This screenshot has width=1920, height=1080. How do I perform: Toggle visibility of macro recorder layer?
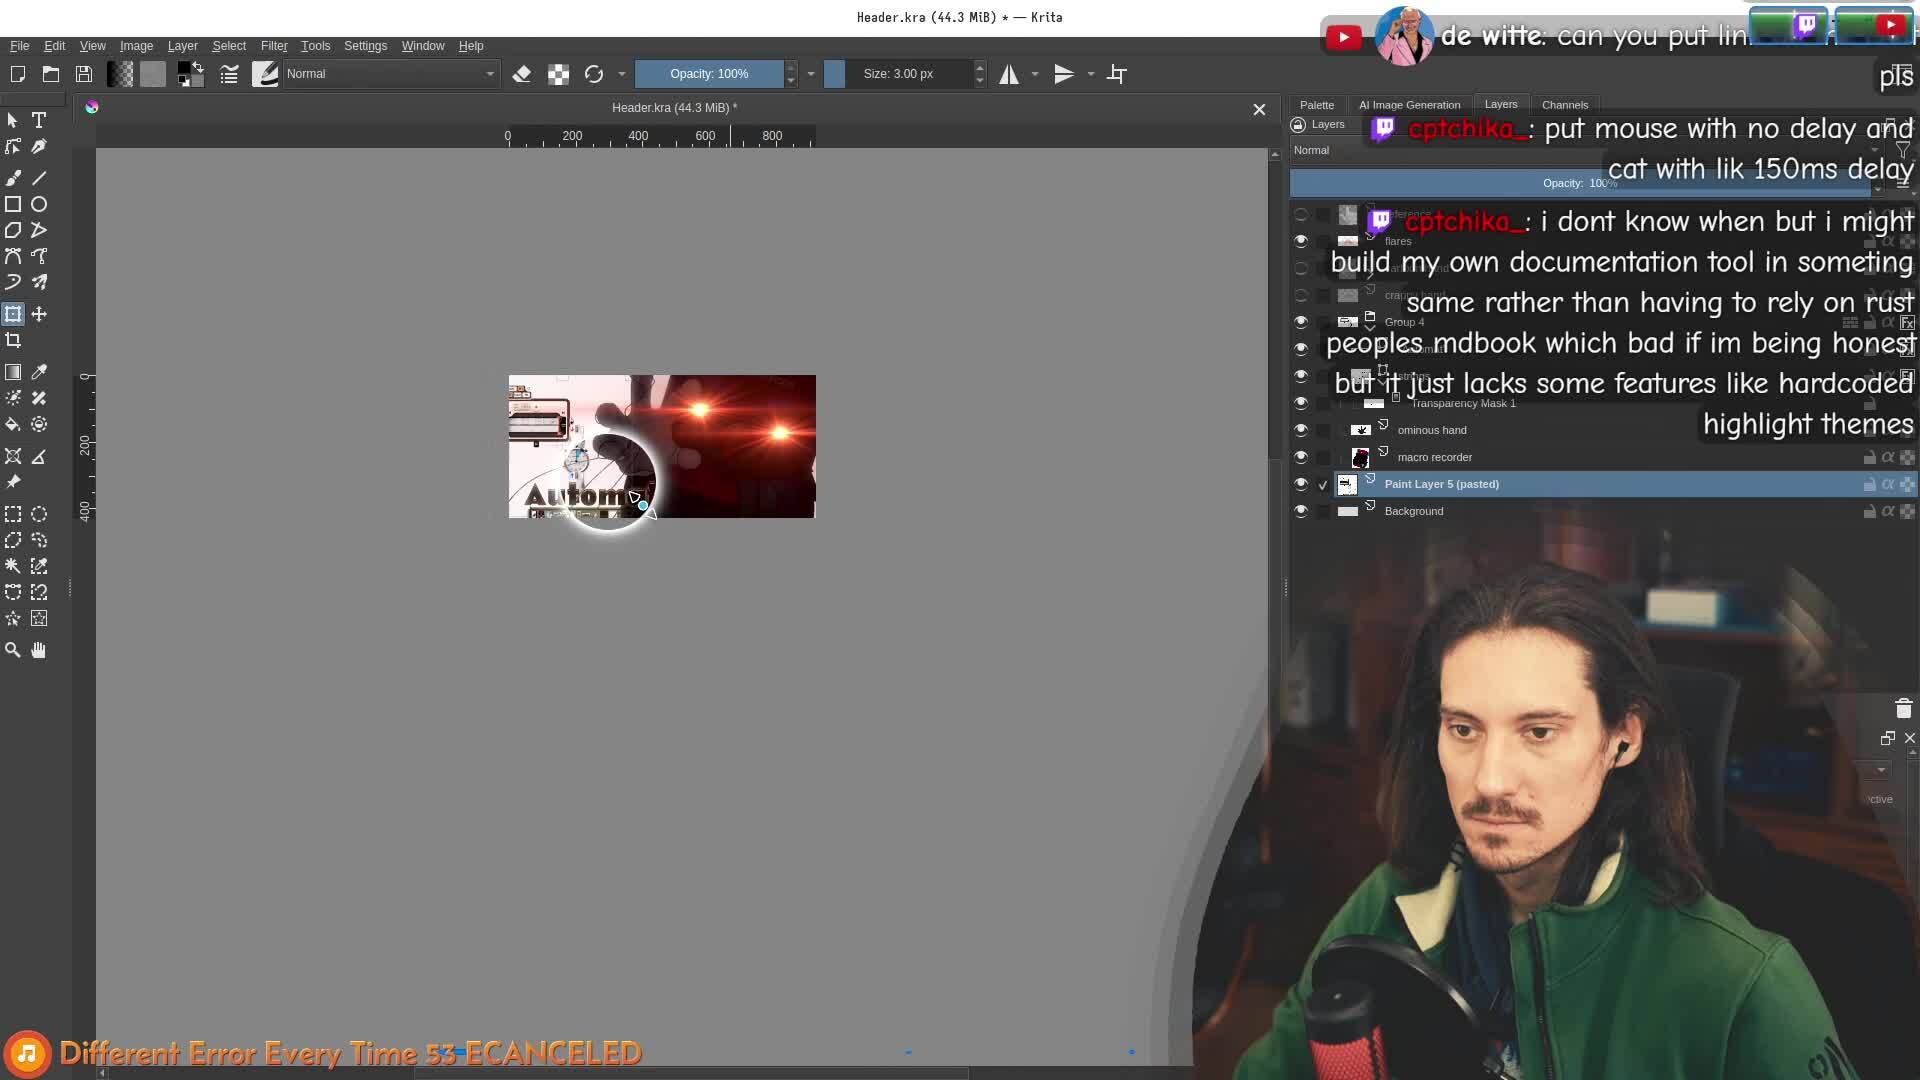click(x=1300, y=457)
